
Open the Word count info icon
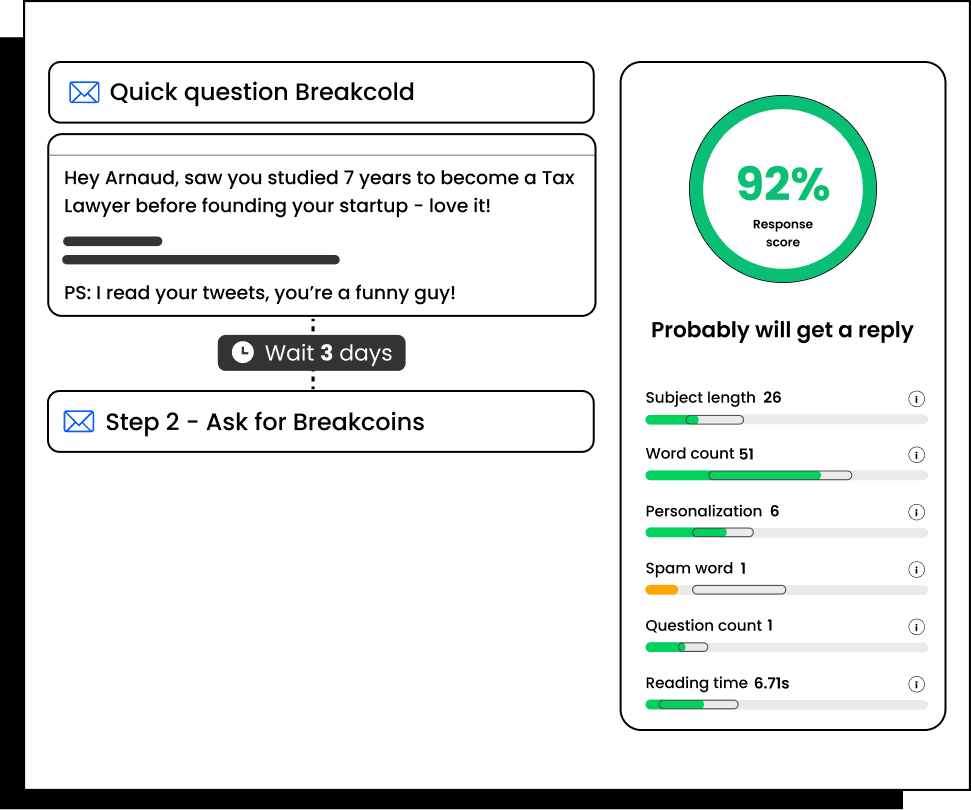[x=917, y=455]
